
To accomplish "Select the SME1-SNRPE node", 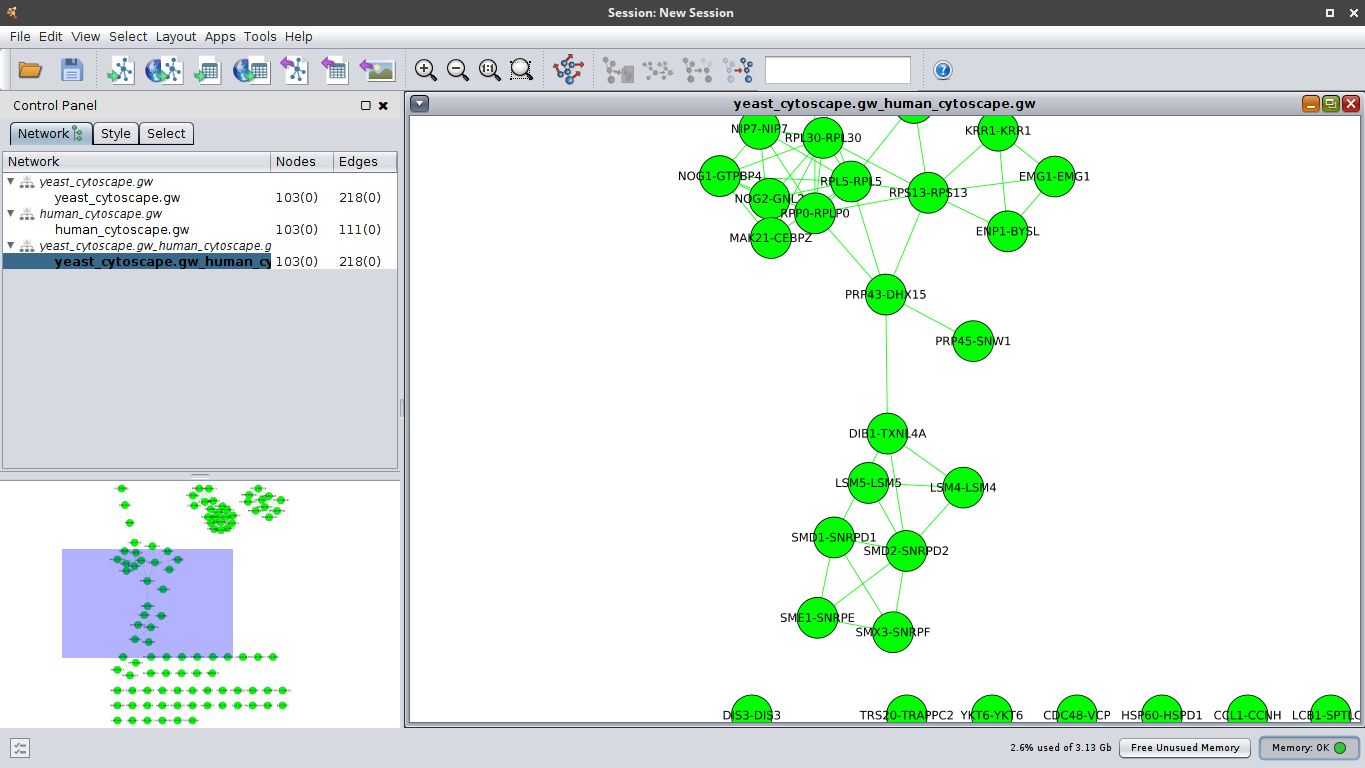I will tap(817, 618).
